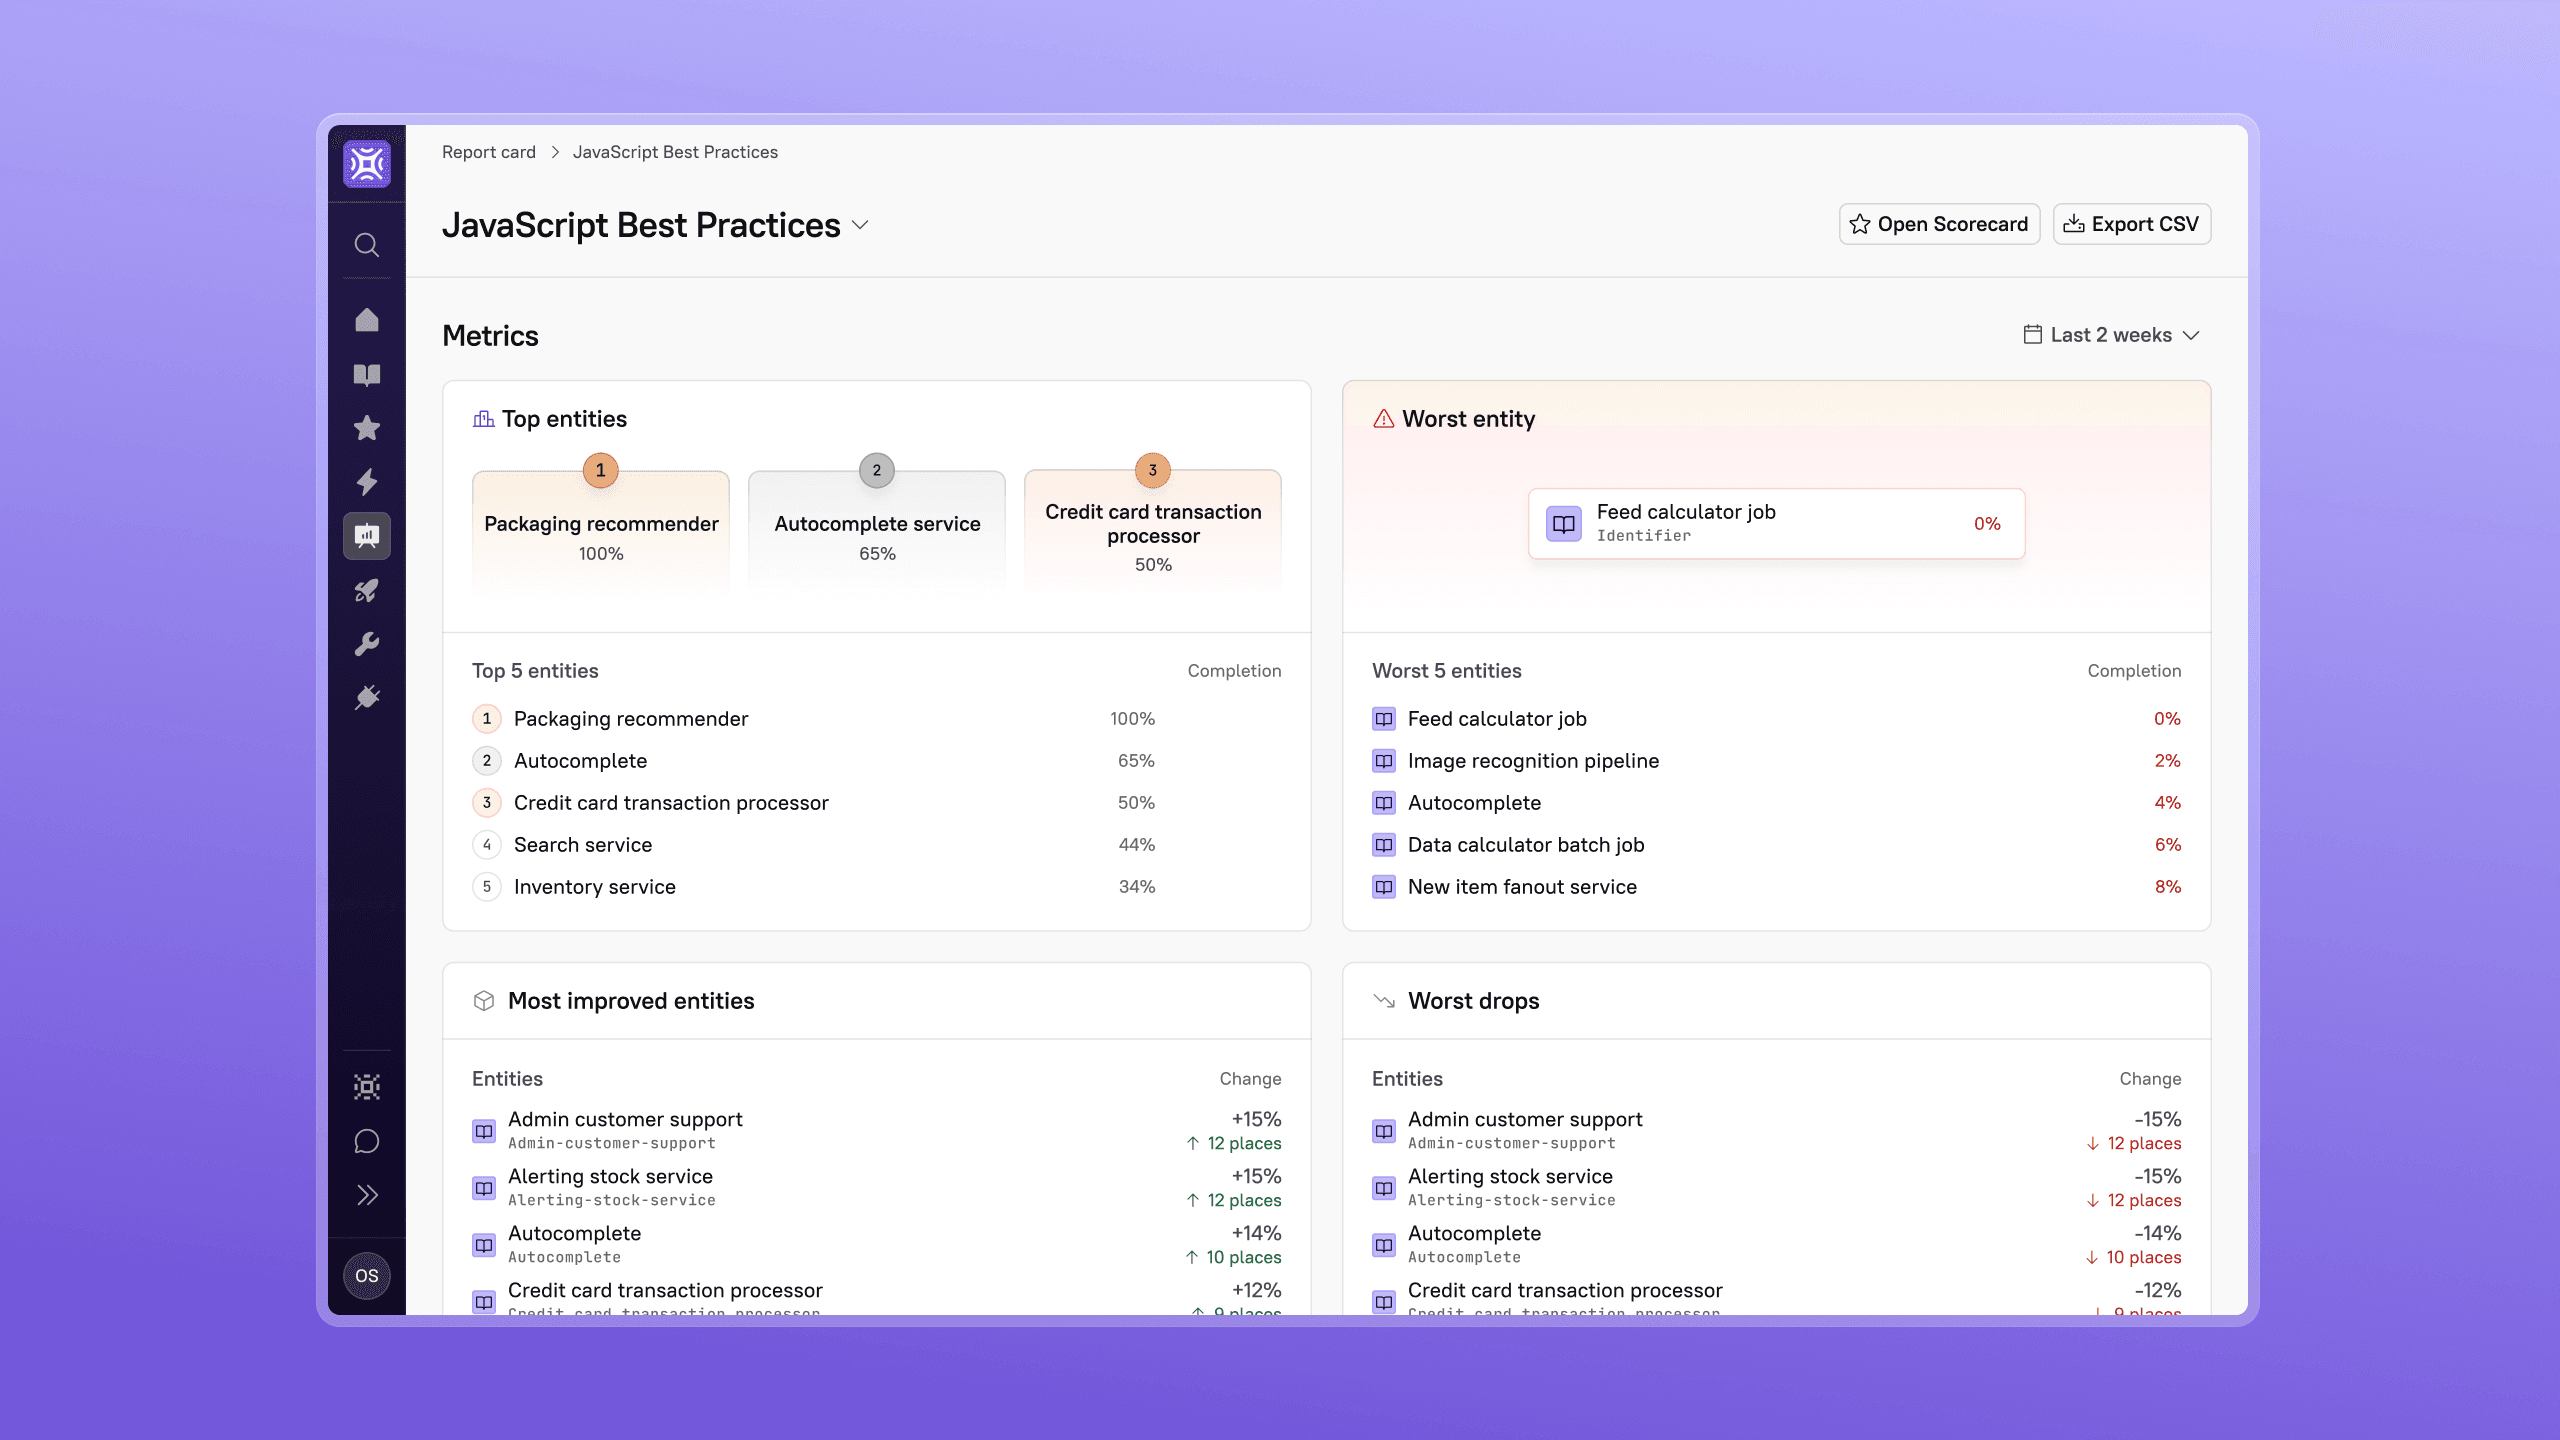Open the star Scorecards icon in sidebar

pos(367,428)
